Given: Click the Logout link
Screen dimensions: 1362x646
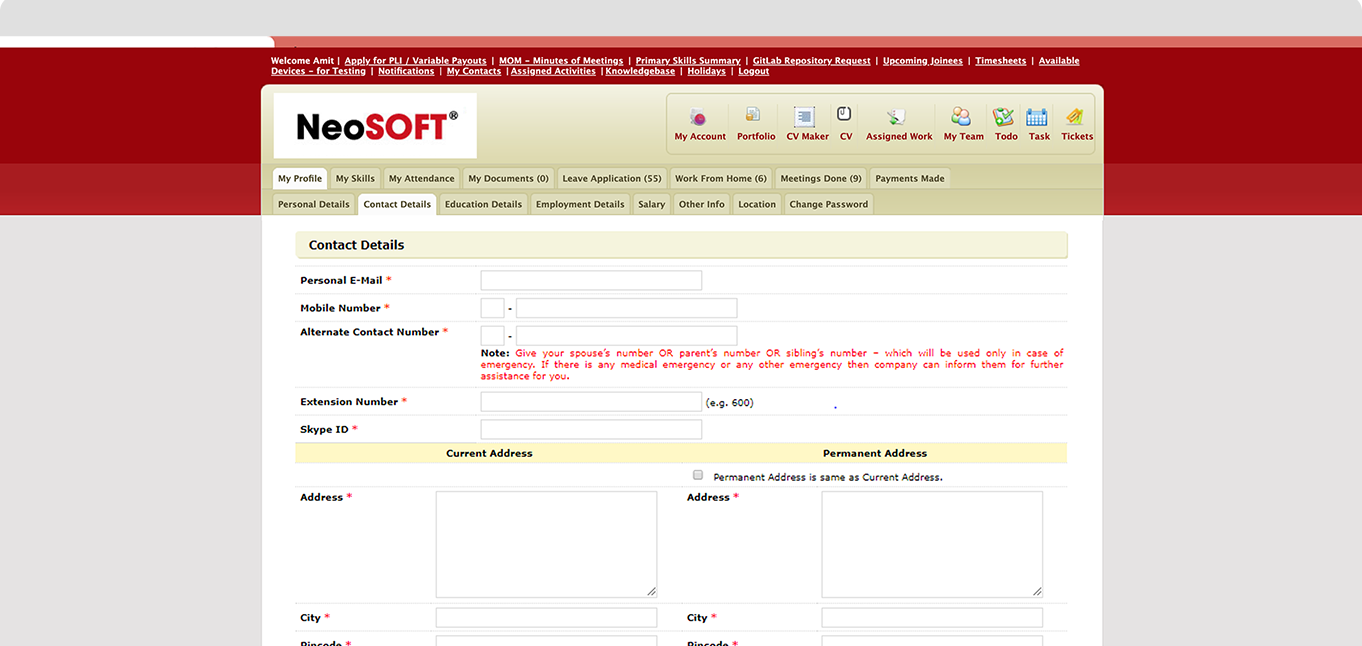Looking at the screenshot, I should [754, 71].
